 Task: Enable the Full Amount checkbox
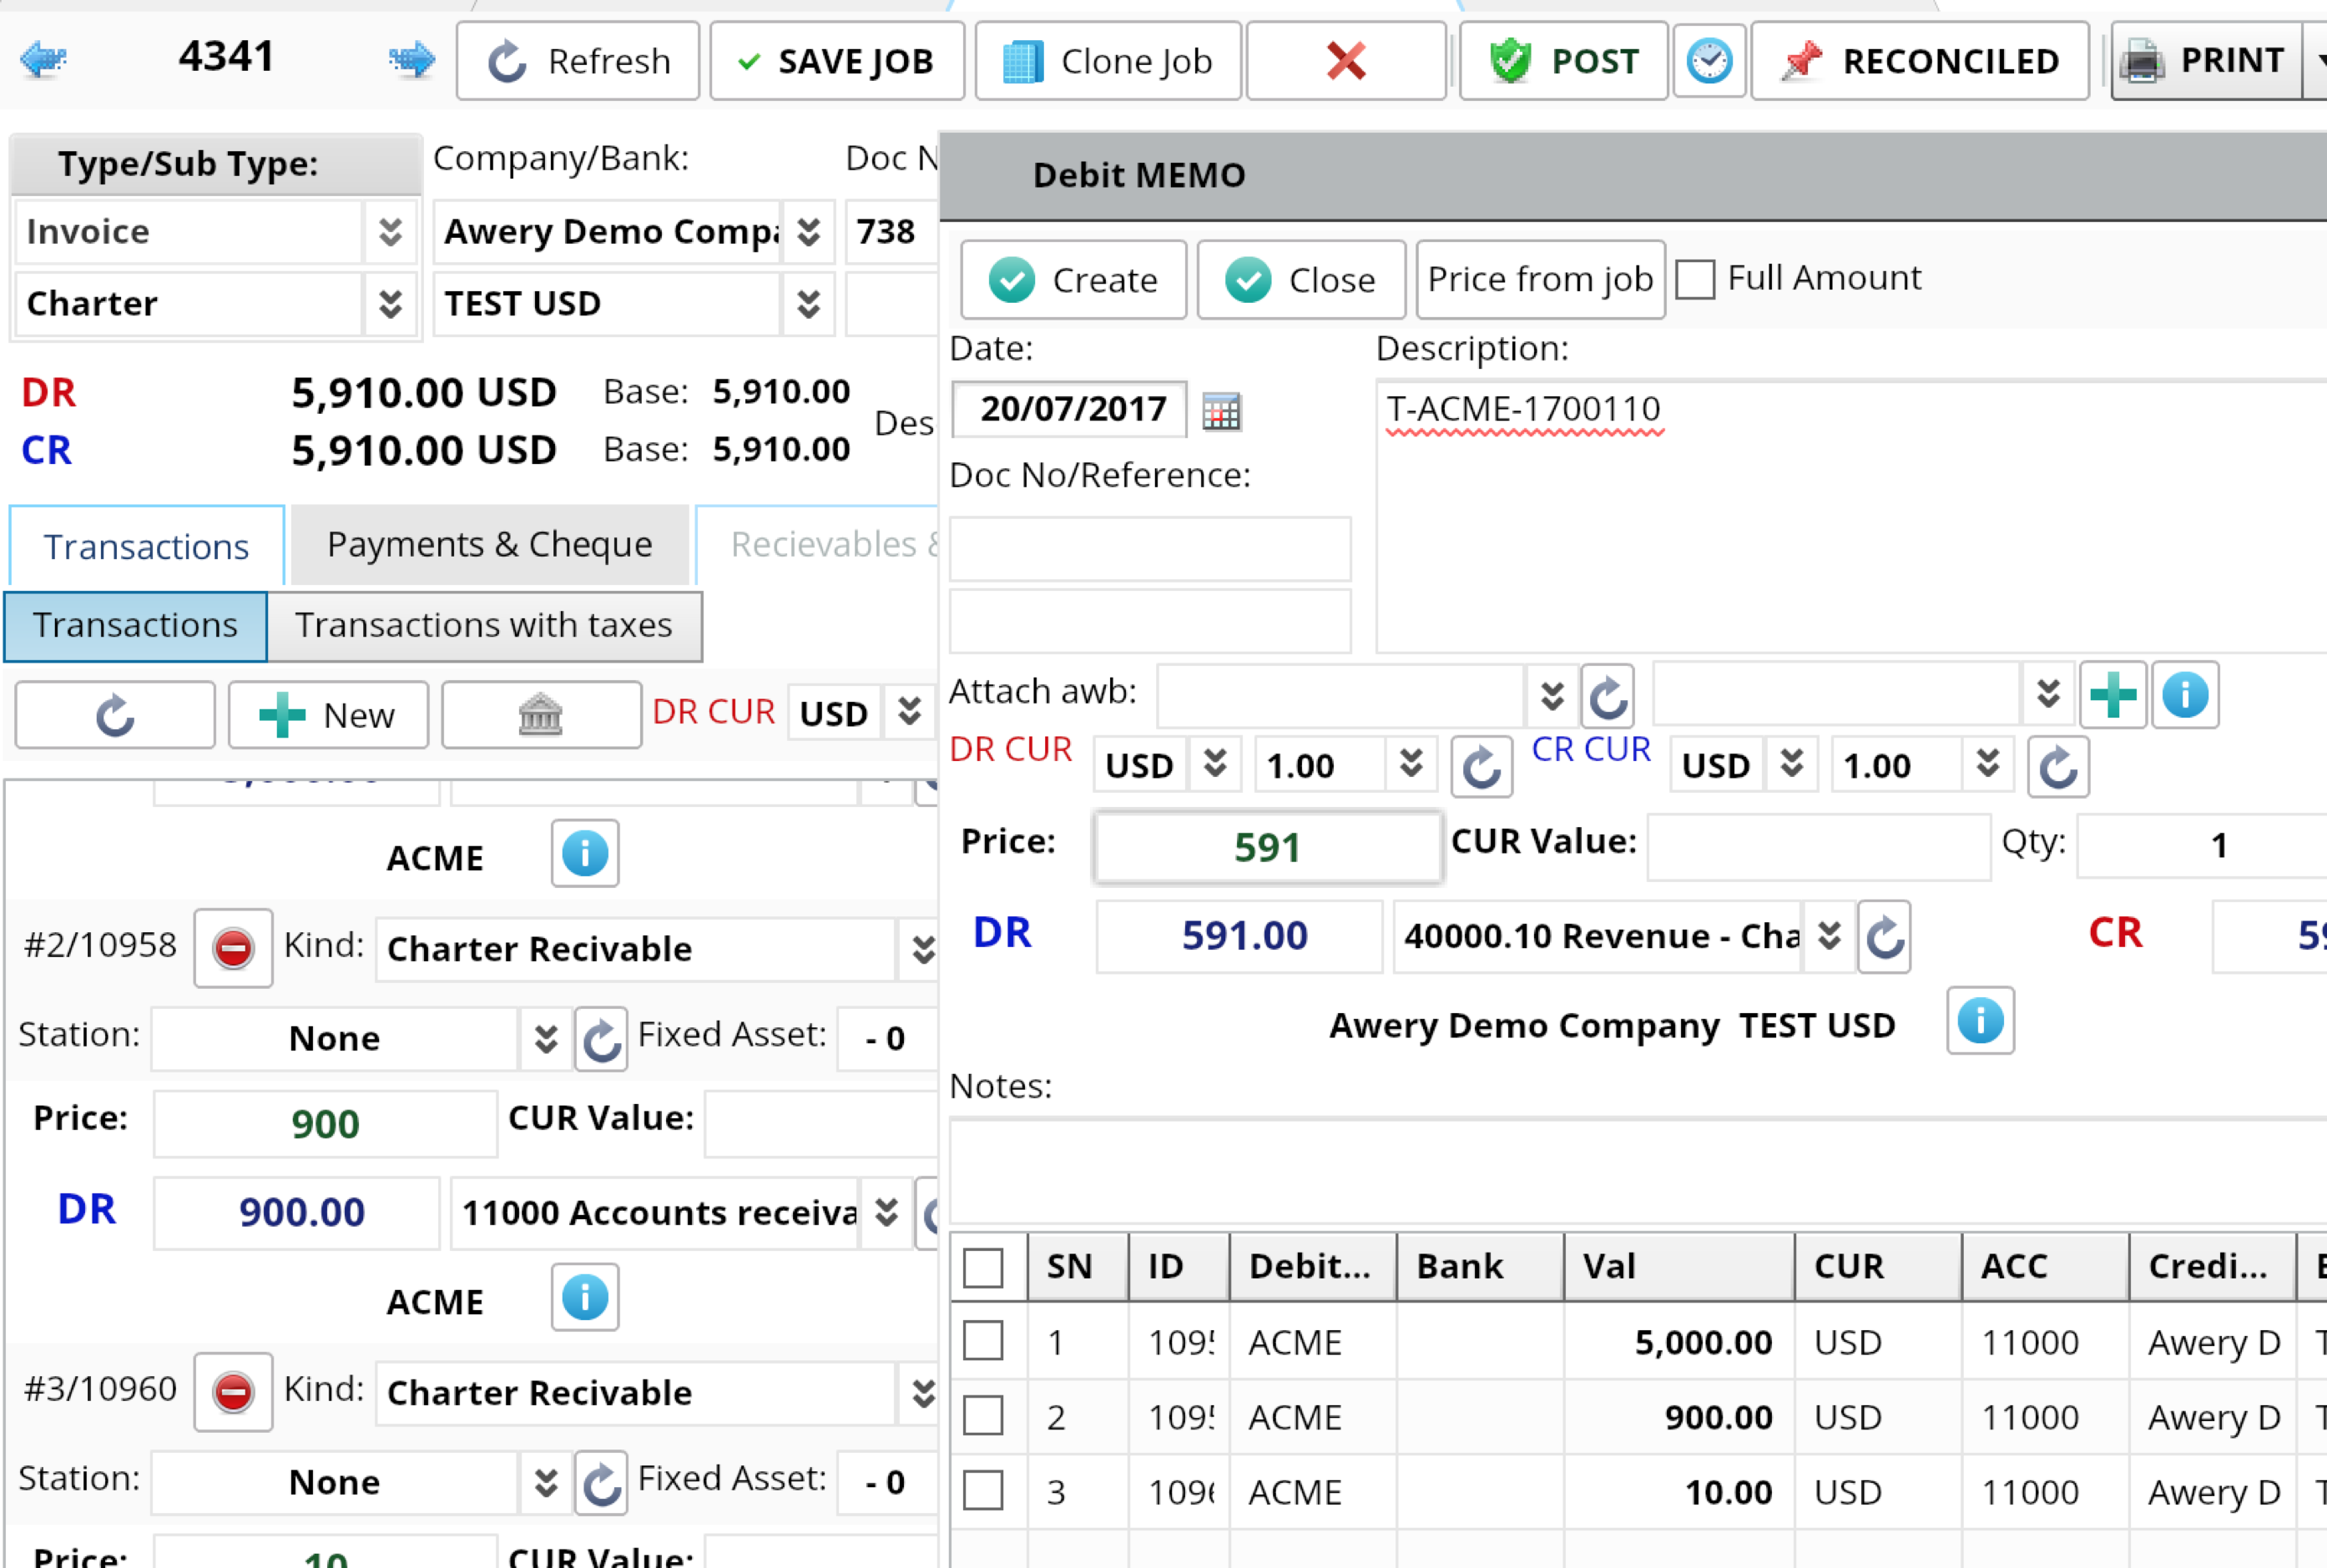[1696, 279]
